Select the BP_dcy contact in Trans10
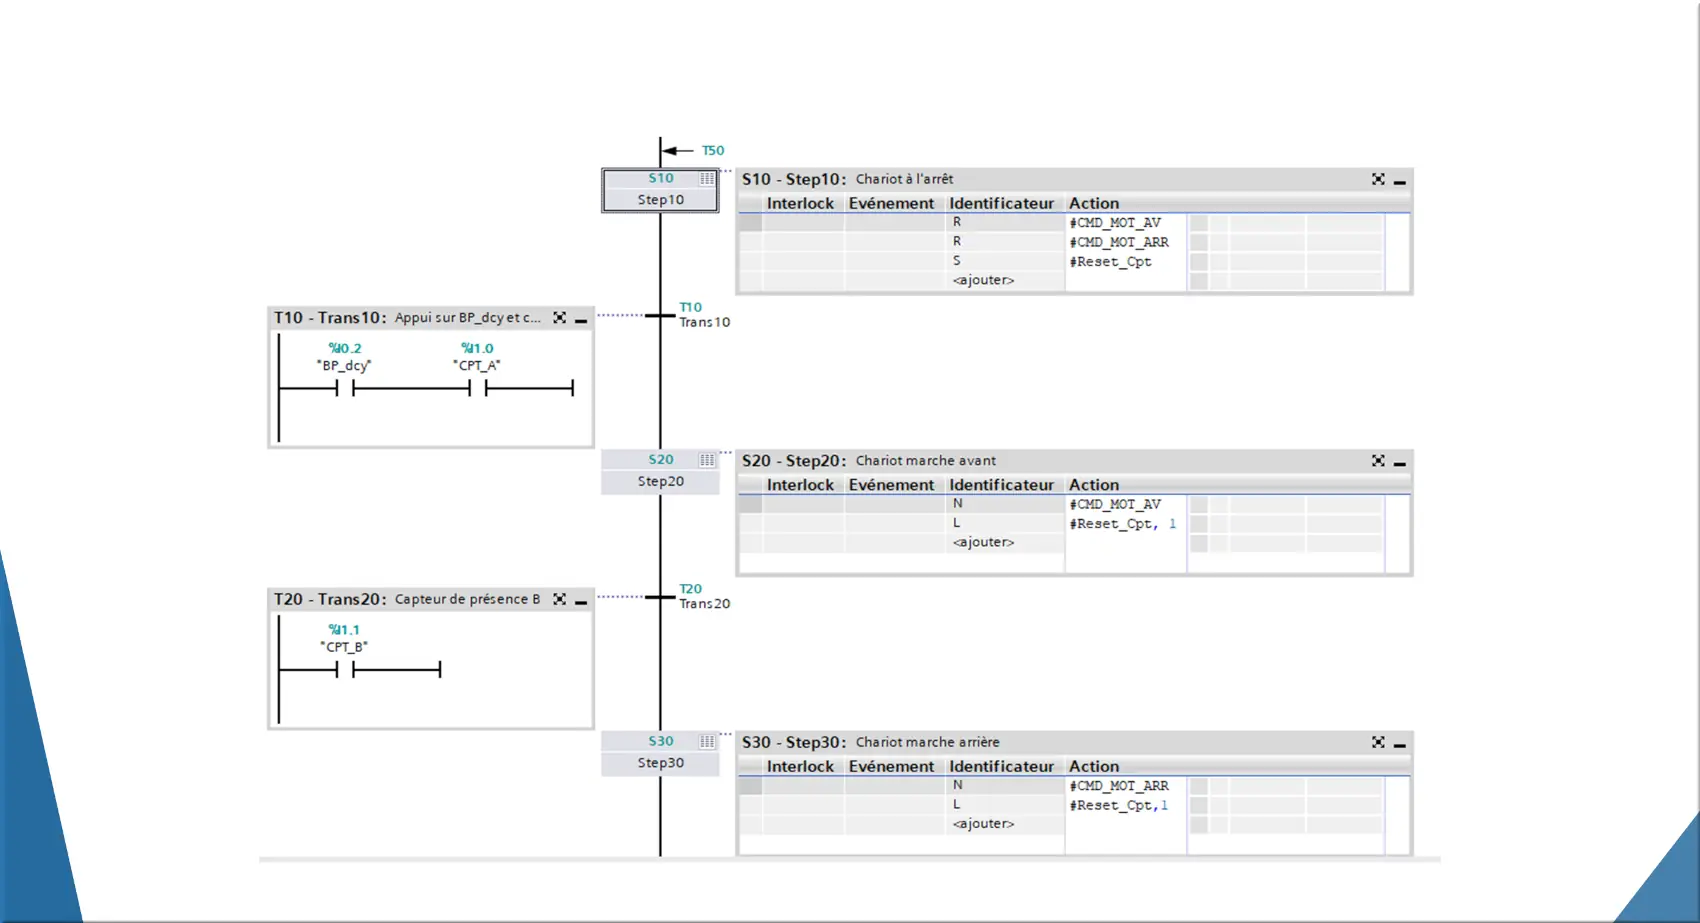 point(345,387)
